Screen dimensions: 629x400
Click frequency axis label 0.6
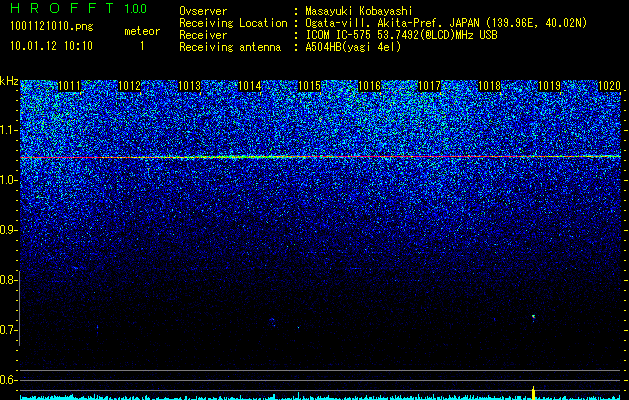point(9,380)
